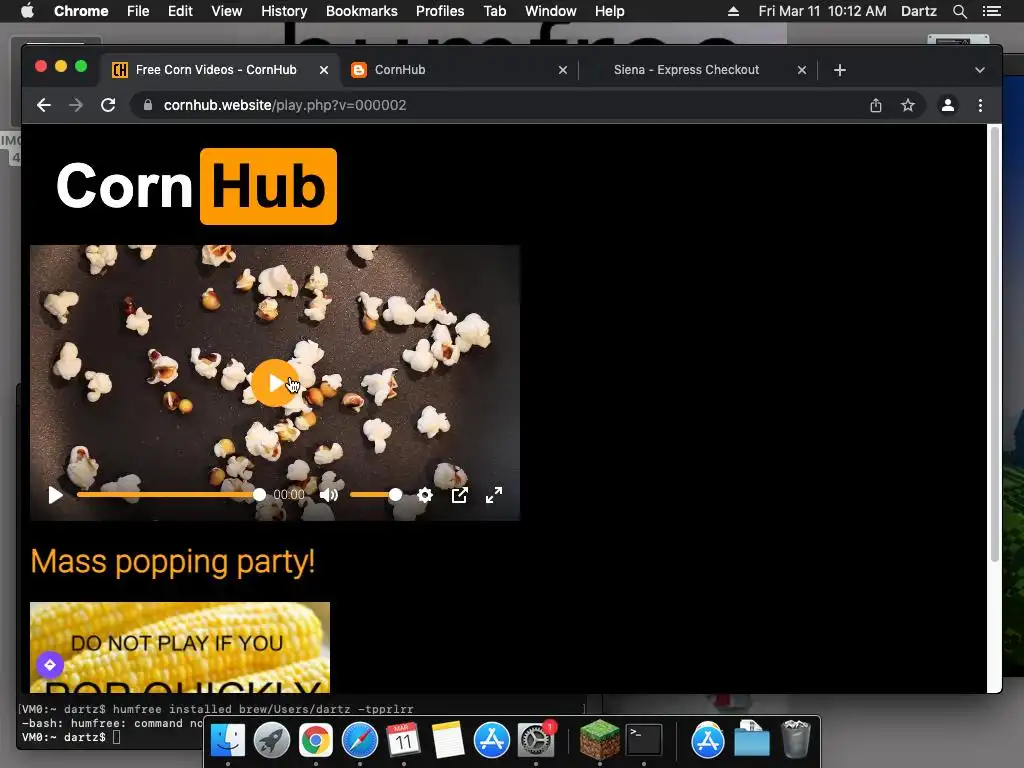Open Spotlight search magnifier icon
Viewport: 1024px width, 768px height.
[x=959, y=11]
